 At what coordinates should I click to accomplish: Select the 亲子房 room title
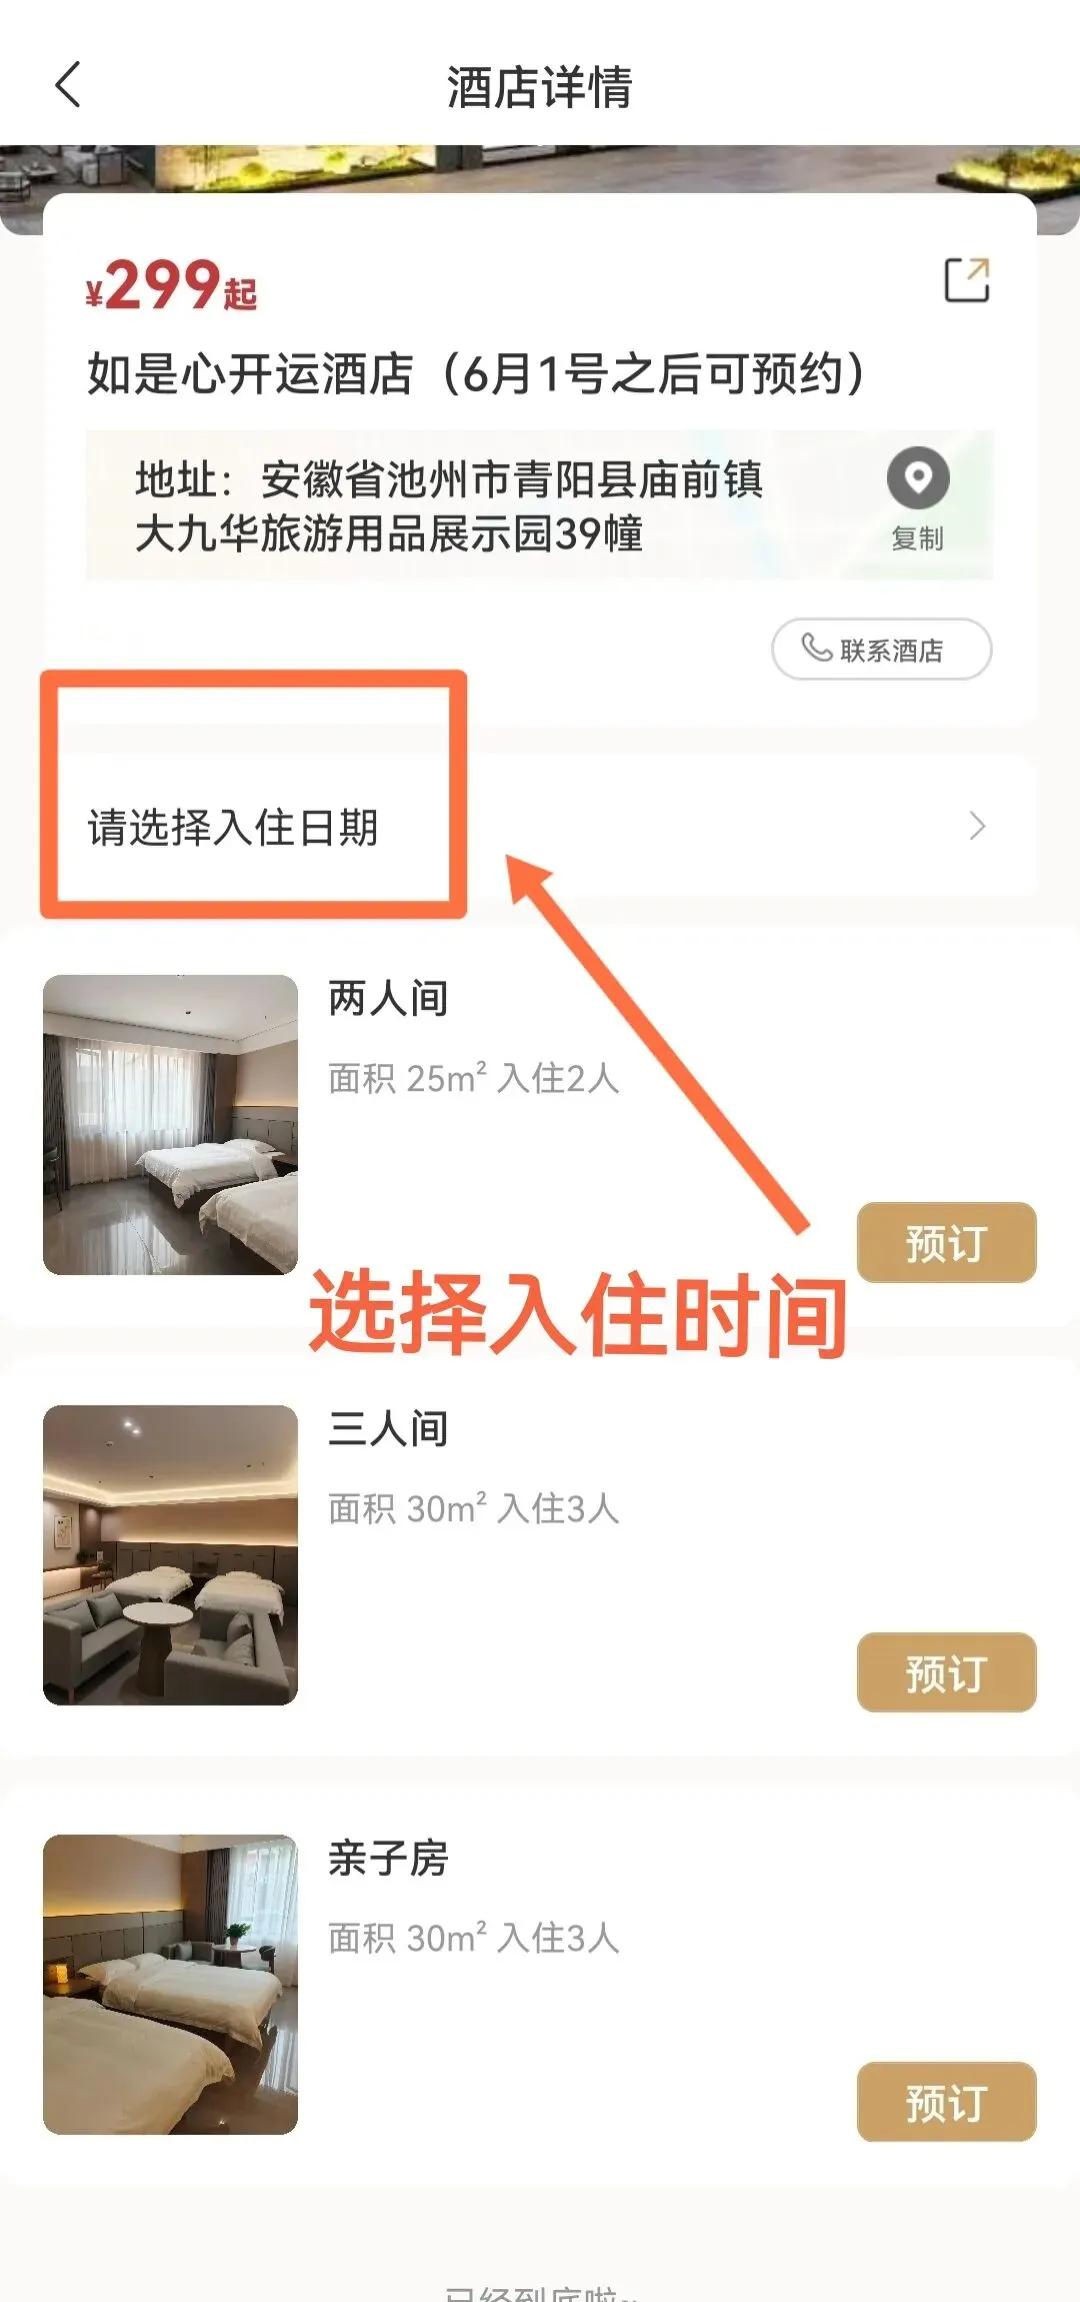click(x=388, y=1858)
